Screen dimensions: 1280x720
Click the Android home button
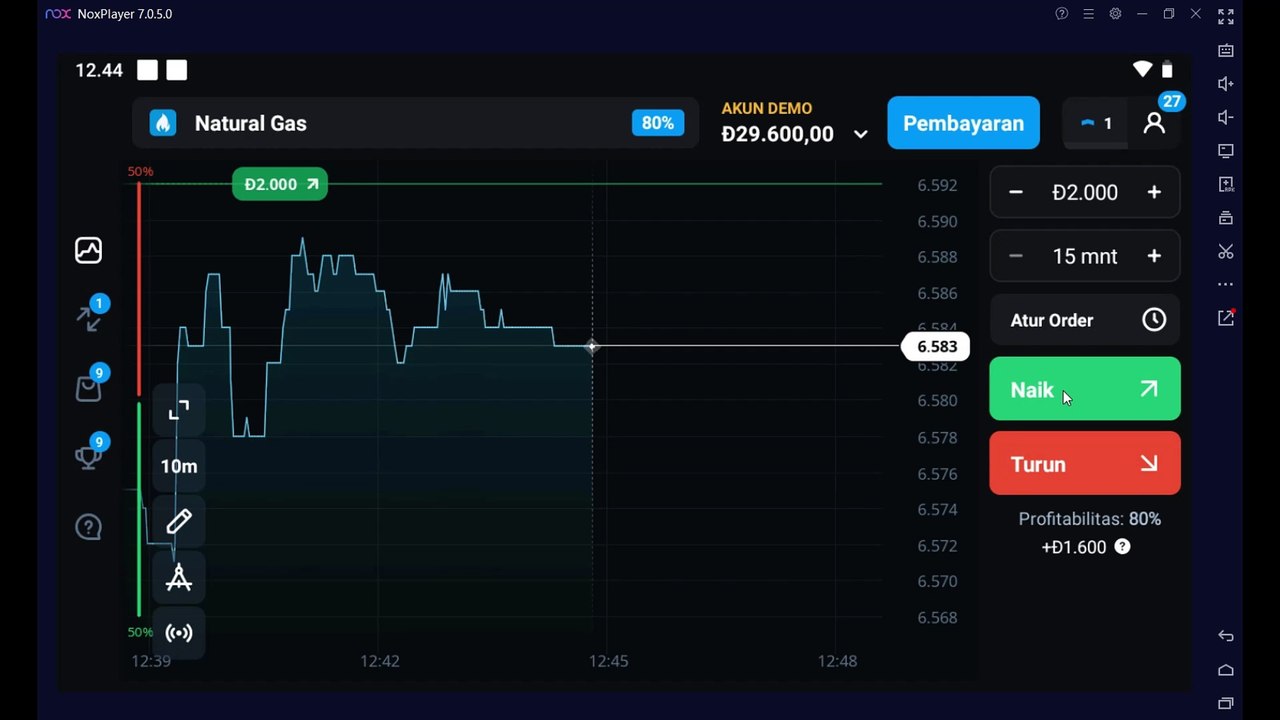click(1225, 670)
